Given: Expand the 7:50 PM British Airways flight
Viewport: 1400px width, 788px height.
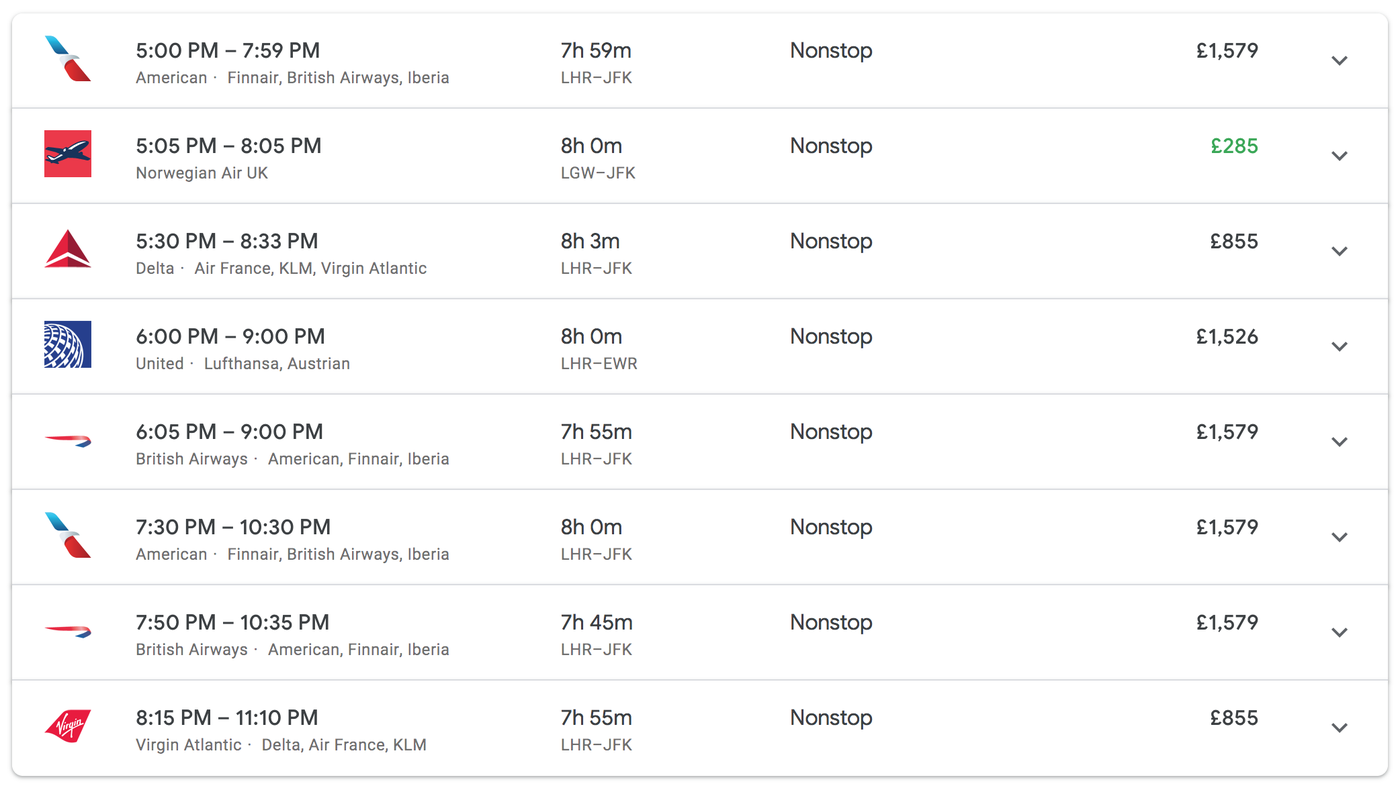Looking at the screenshot, I should click(1339, 632).
